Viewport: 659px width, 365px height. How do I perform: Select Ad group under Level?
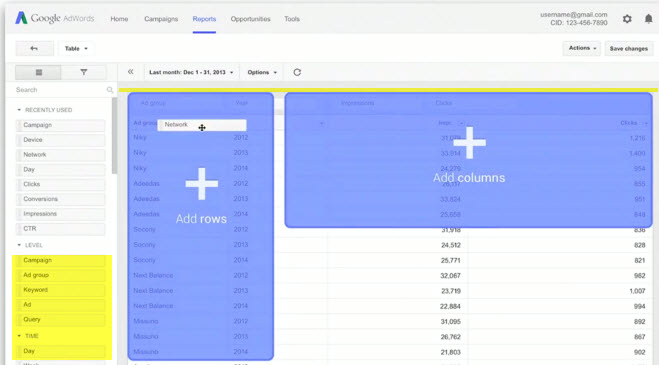point(61,275)
